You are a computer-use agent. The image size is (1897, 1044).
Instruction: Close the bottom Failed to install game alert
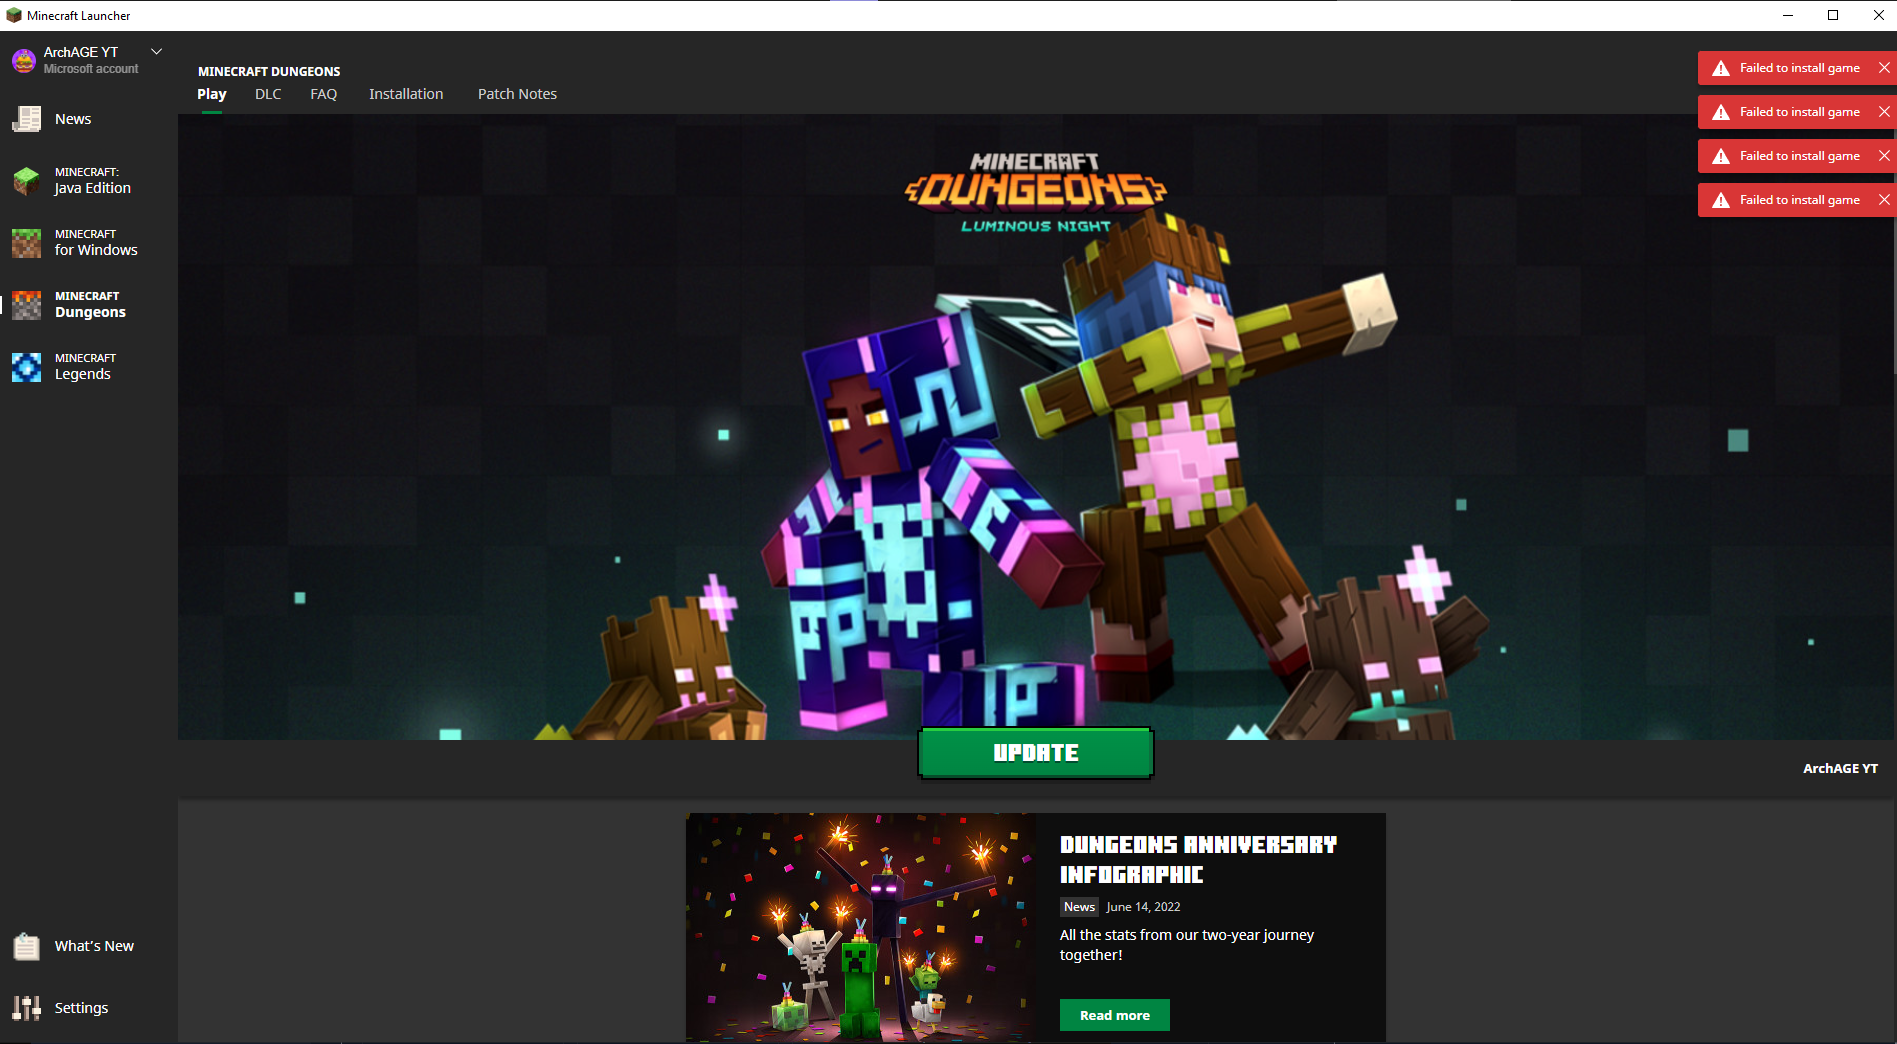[1884, 200]
